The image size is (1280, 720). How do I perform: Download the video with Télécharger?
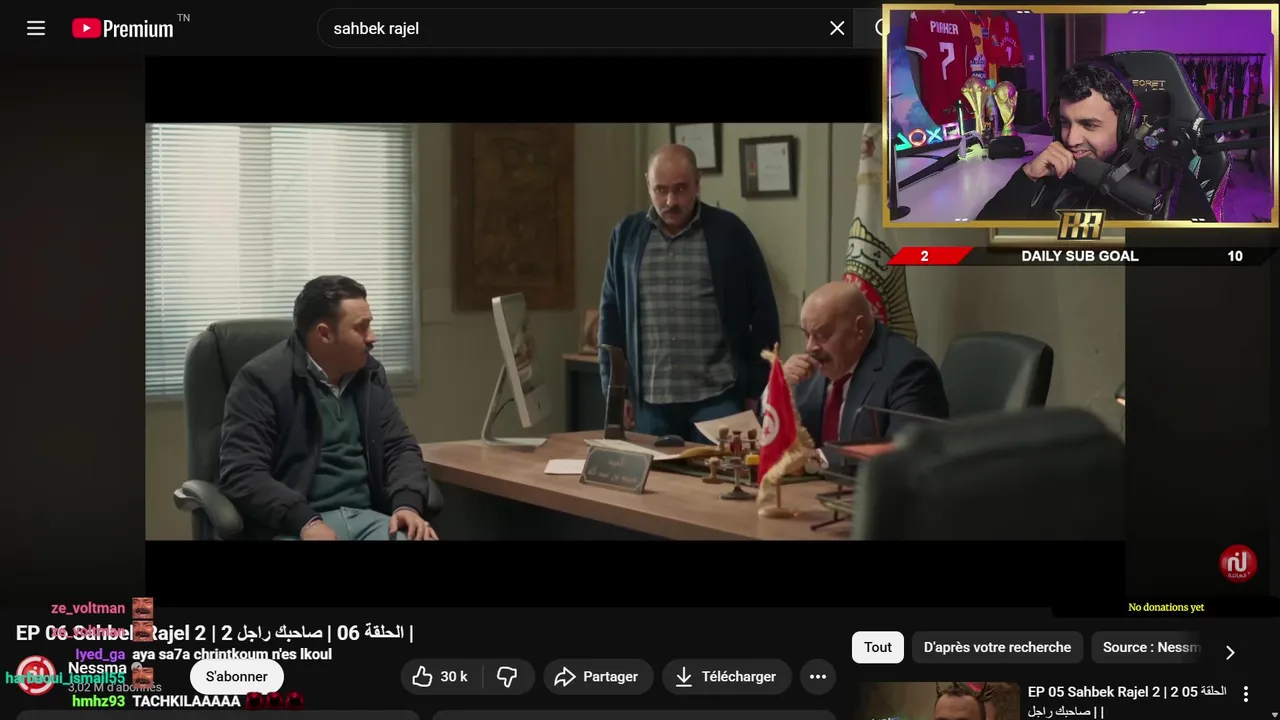726,677
